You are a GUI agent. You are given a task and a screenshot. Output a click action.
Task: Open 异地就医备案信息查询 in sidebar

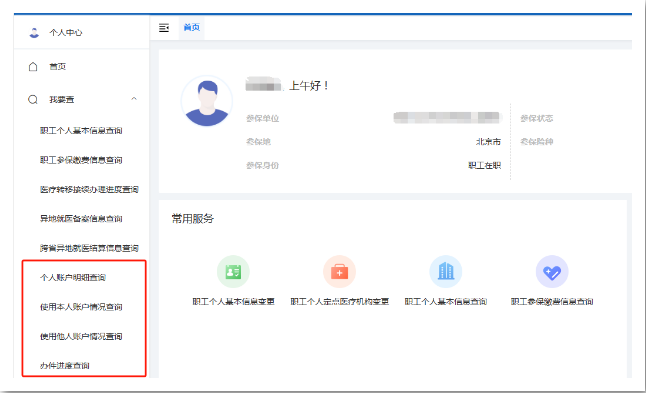(81, 219)
